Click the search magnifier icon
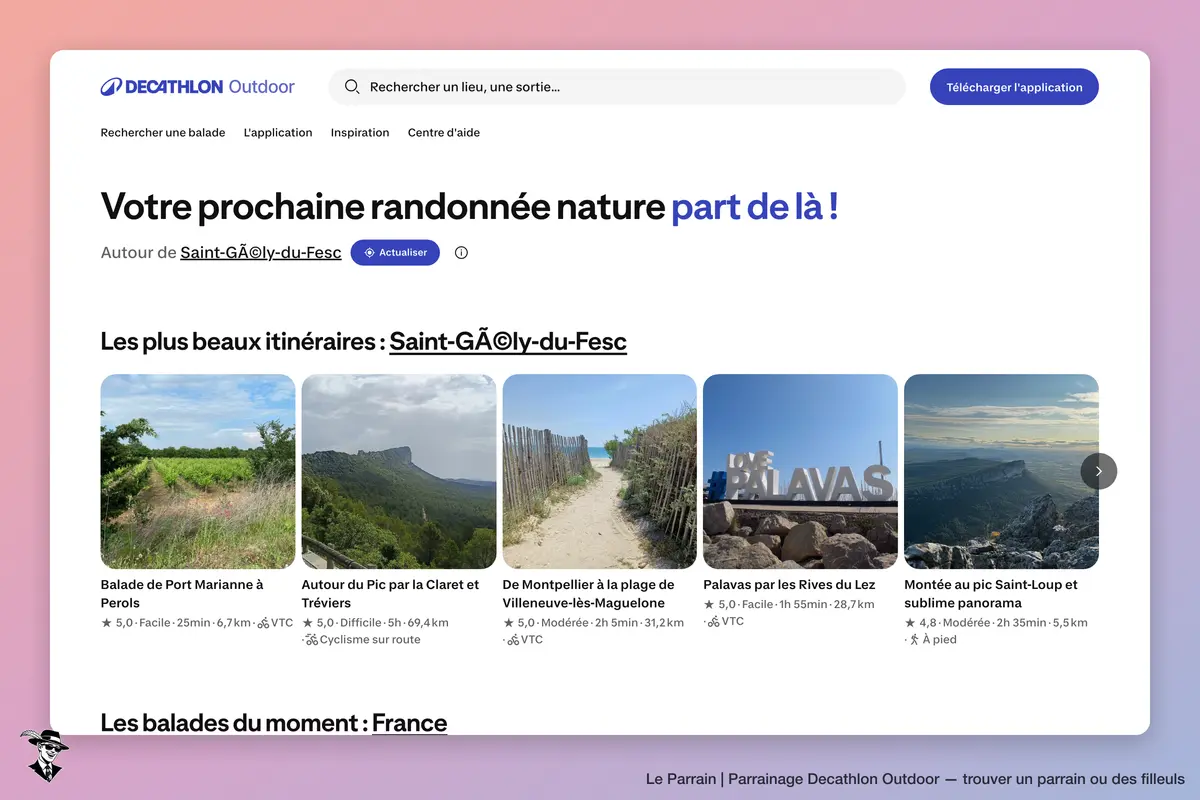The image size is (1200, 800). 351,87
